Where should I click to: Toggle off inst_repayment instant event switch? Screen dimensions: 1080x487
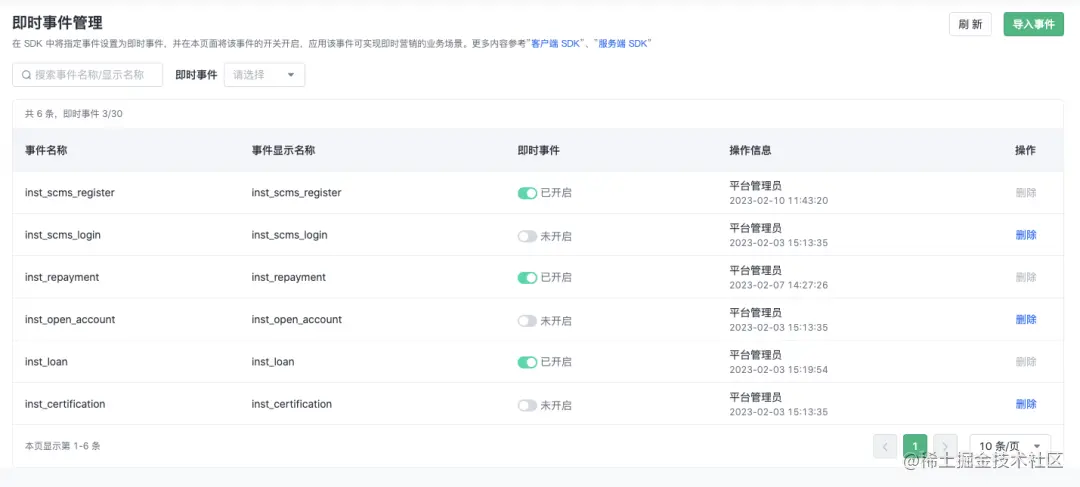tap(527, 278)
